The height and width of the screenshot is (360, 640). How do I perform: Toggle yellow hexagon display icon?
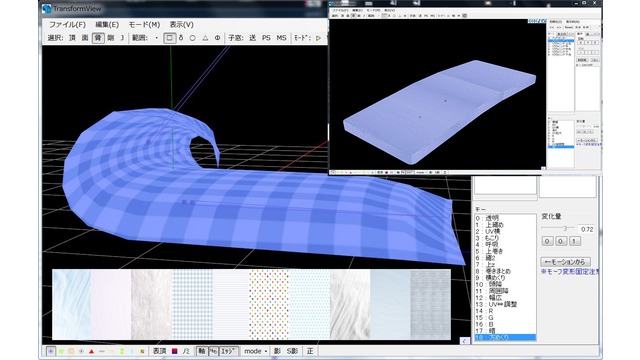click(x=142, y=351)
